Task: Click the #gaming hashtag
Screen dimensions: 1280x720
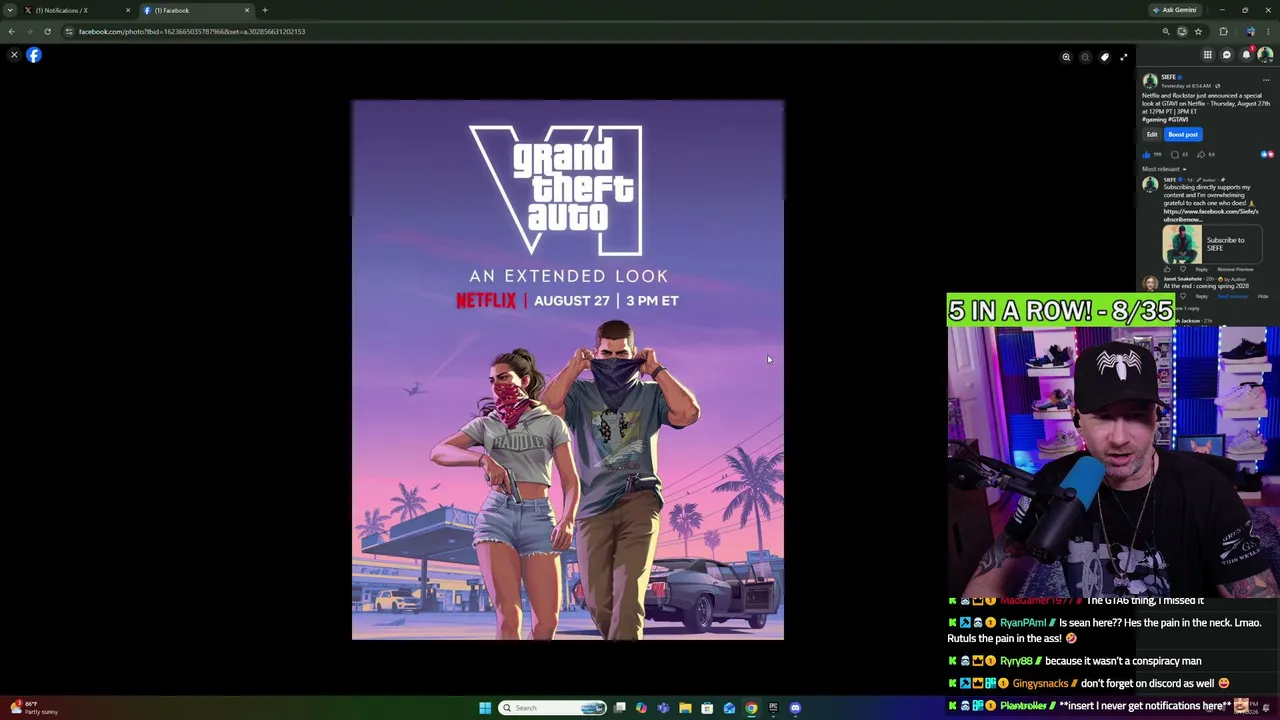Action: pyautogui.click(x=1153, y=119)
